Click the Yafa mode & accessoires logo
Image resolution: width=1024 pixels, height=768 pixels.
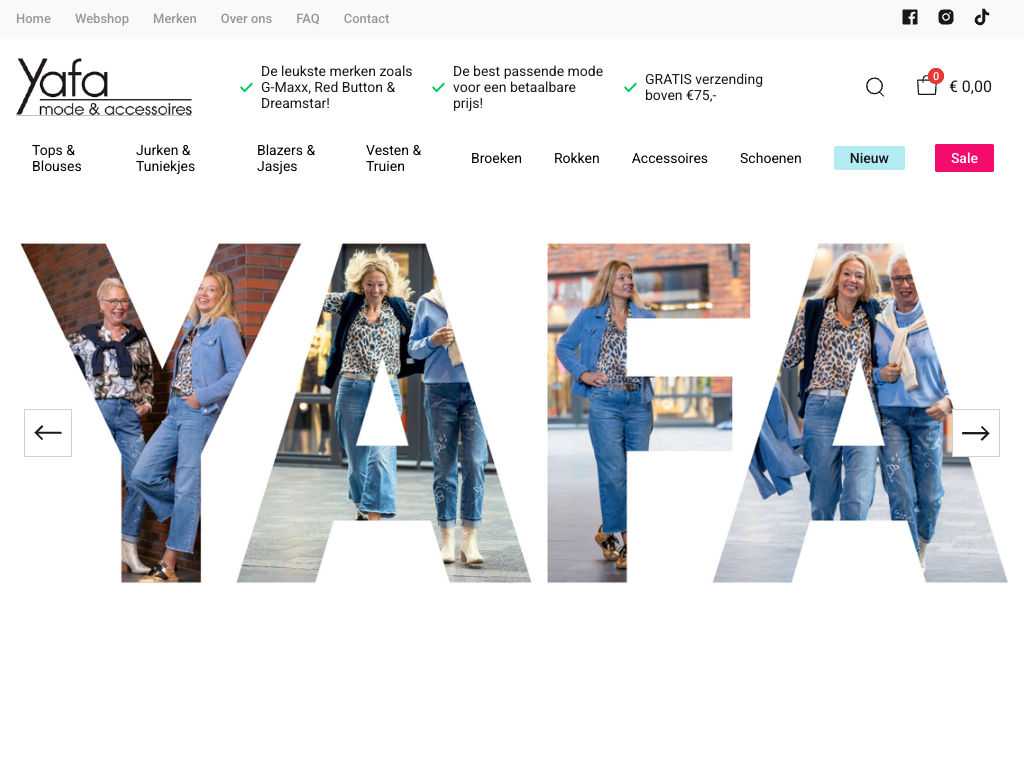click(104, 87)
